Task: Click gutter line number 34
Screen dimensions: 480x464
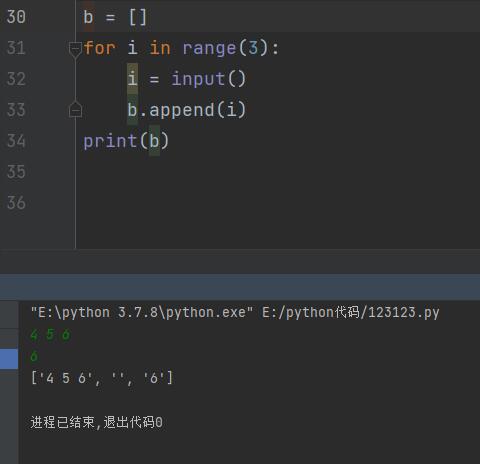Action: pyautogui.click(x=16, y=141)
